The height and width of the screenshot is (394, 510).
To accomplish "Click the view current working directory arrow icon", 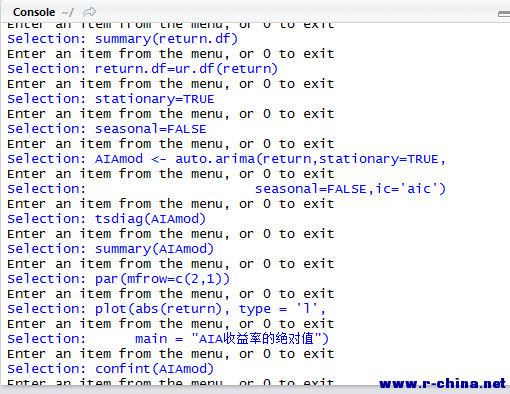I will (x=89, y=12).
